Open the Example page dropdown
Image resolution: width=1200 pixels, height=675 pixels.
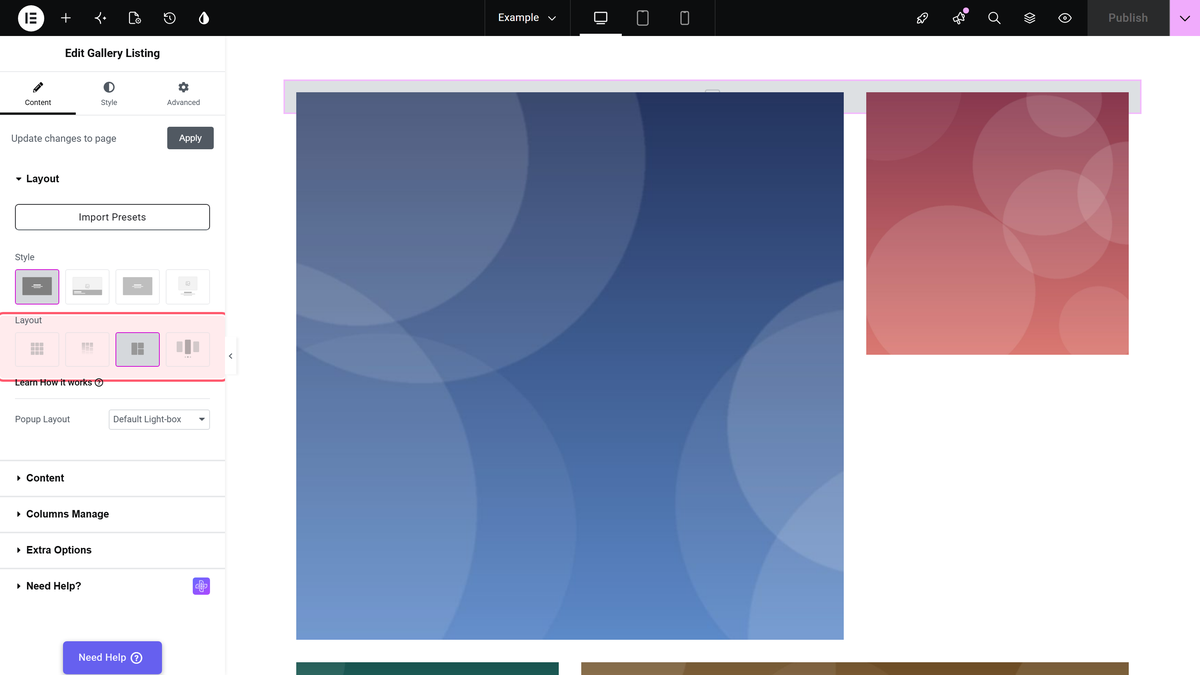pyautogui.click(x=527, y=18)
